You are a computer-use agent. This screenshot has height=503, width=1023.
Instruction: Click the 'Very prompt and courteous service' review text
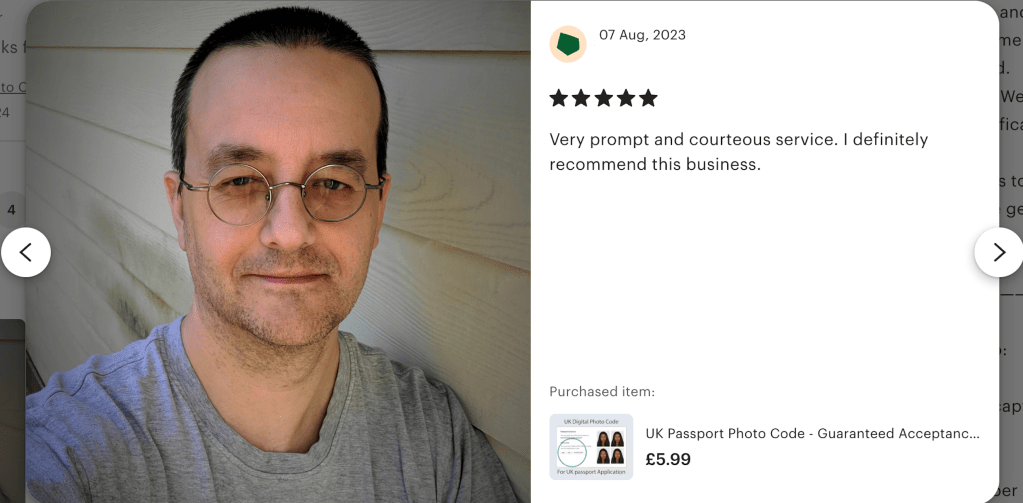tap(739, 140)
